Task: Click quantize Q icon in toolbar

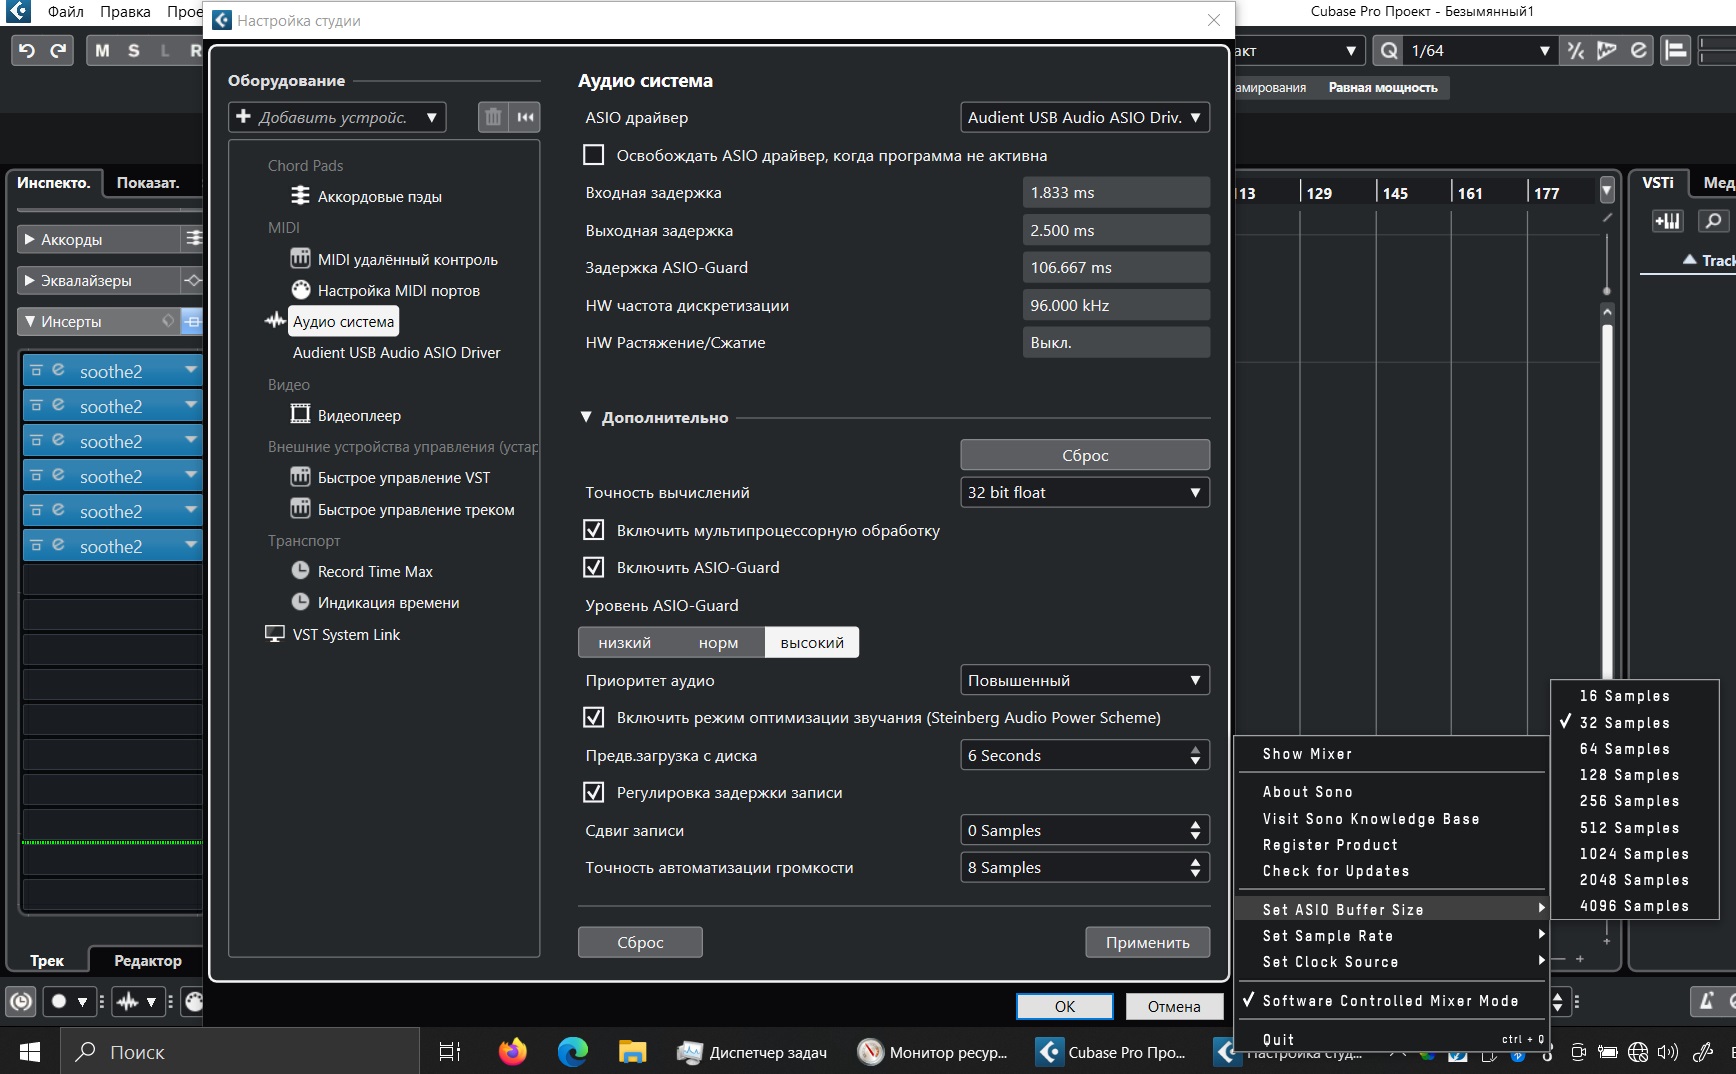Action: (1389, 50)
